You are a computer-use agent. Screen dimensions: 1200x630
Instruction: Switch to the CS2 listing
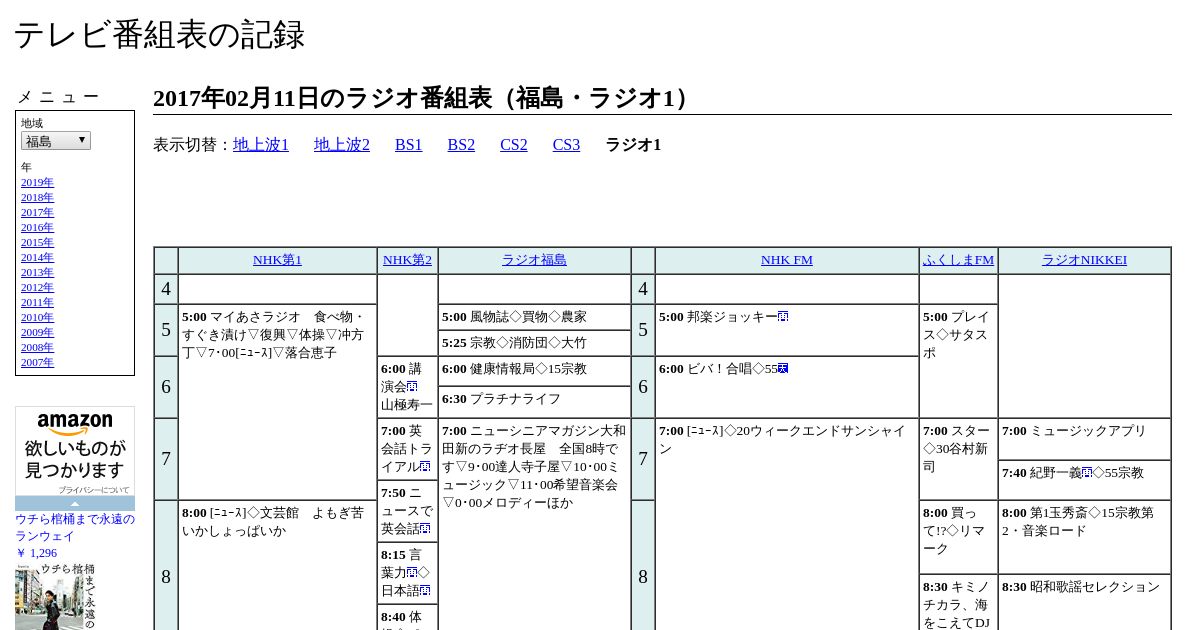tap(514, 145)
